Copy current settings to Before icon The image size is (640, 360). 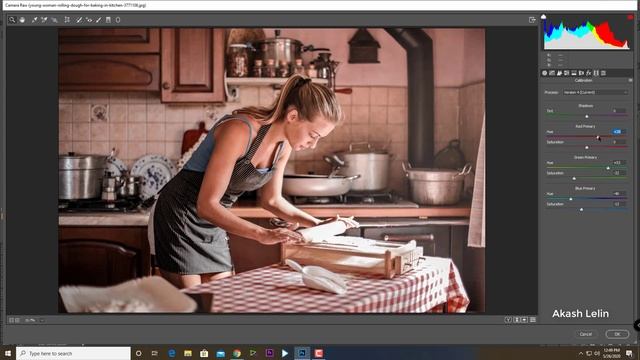(524, 320)
